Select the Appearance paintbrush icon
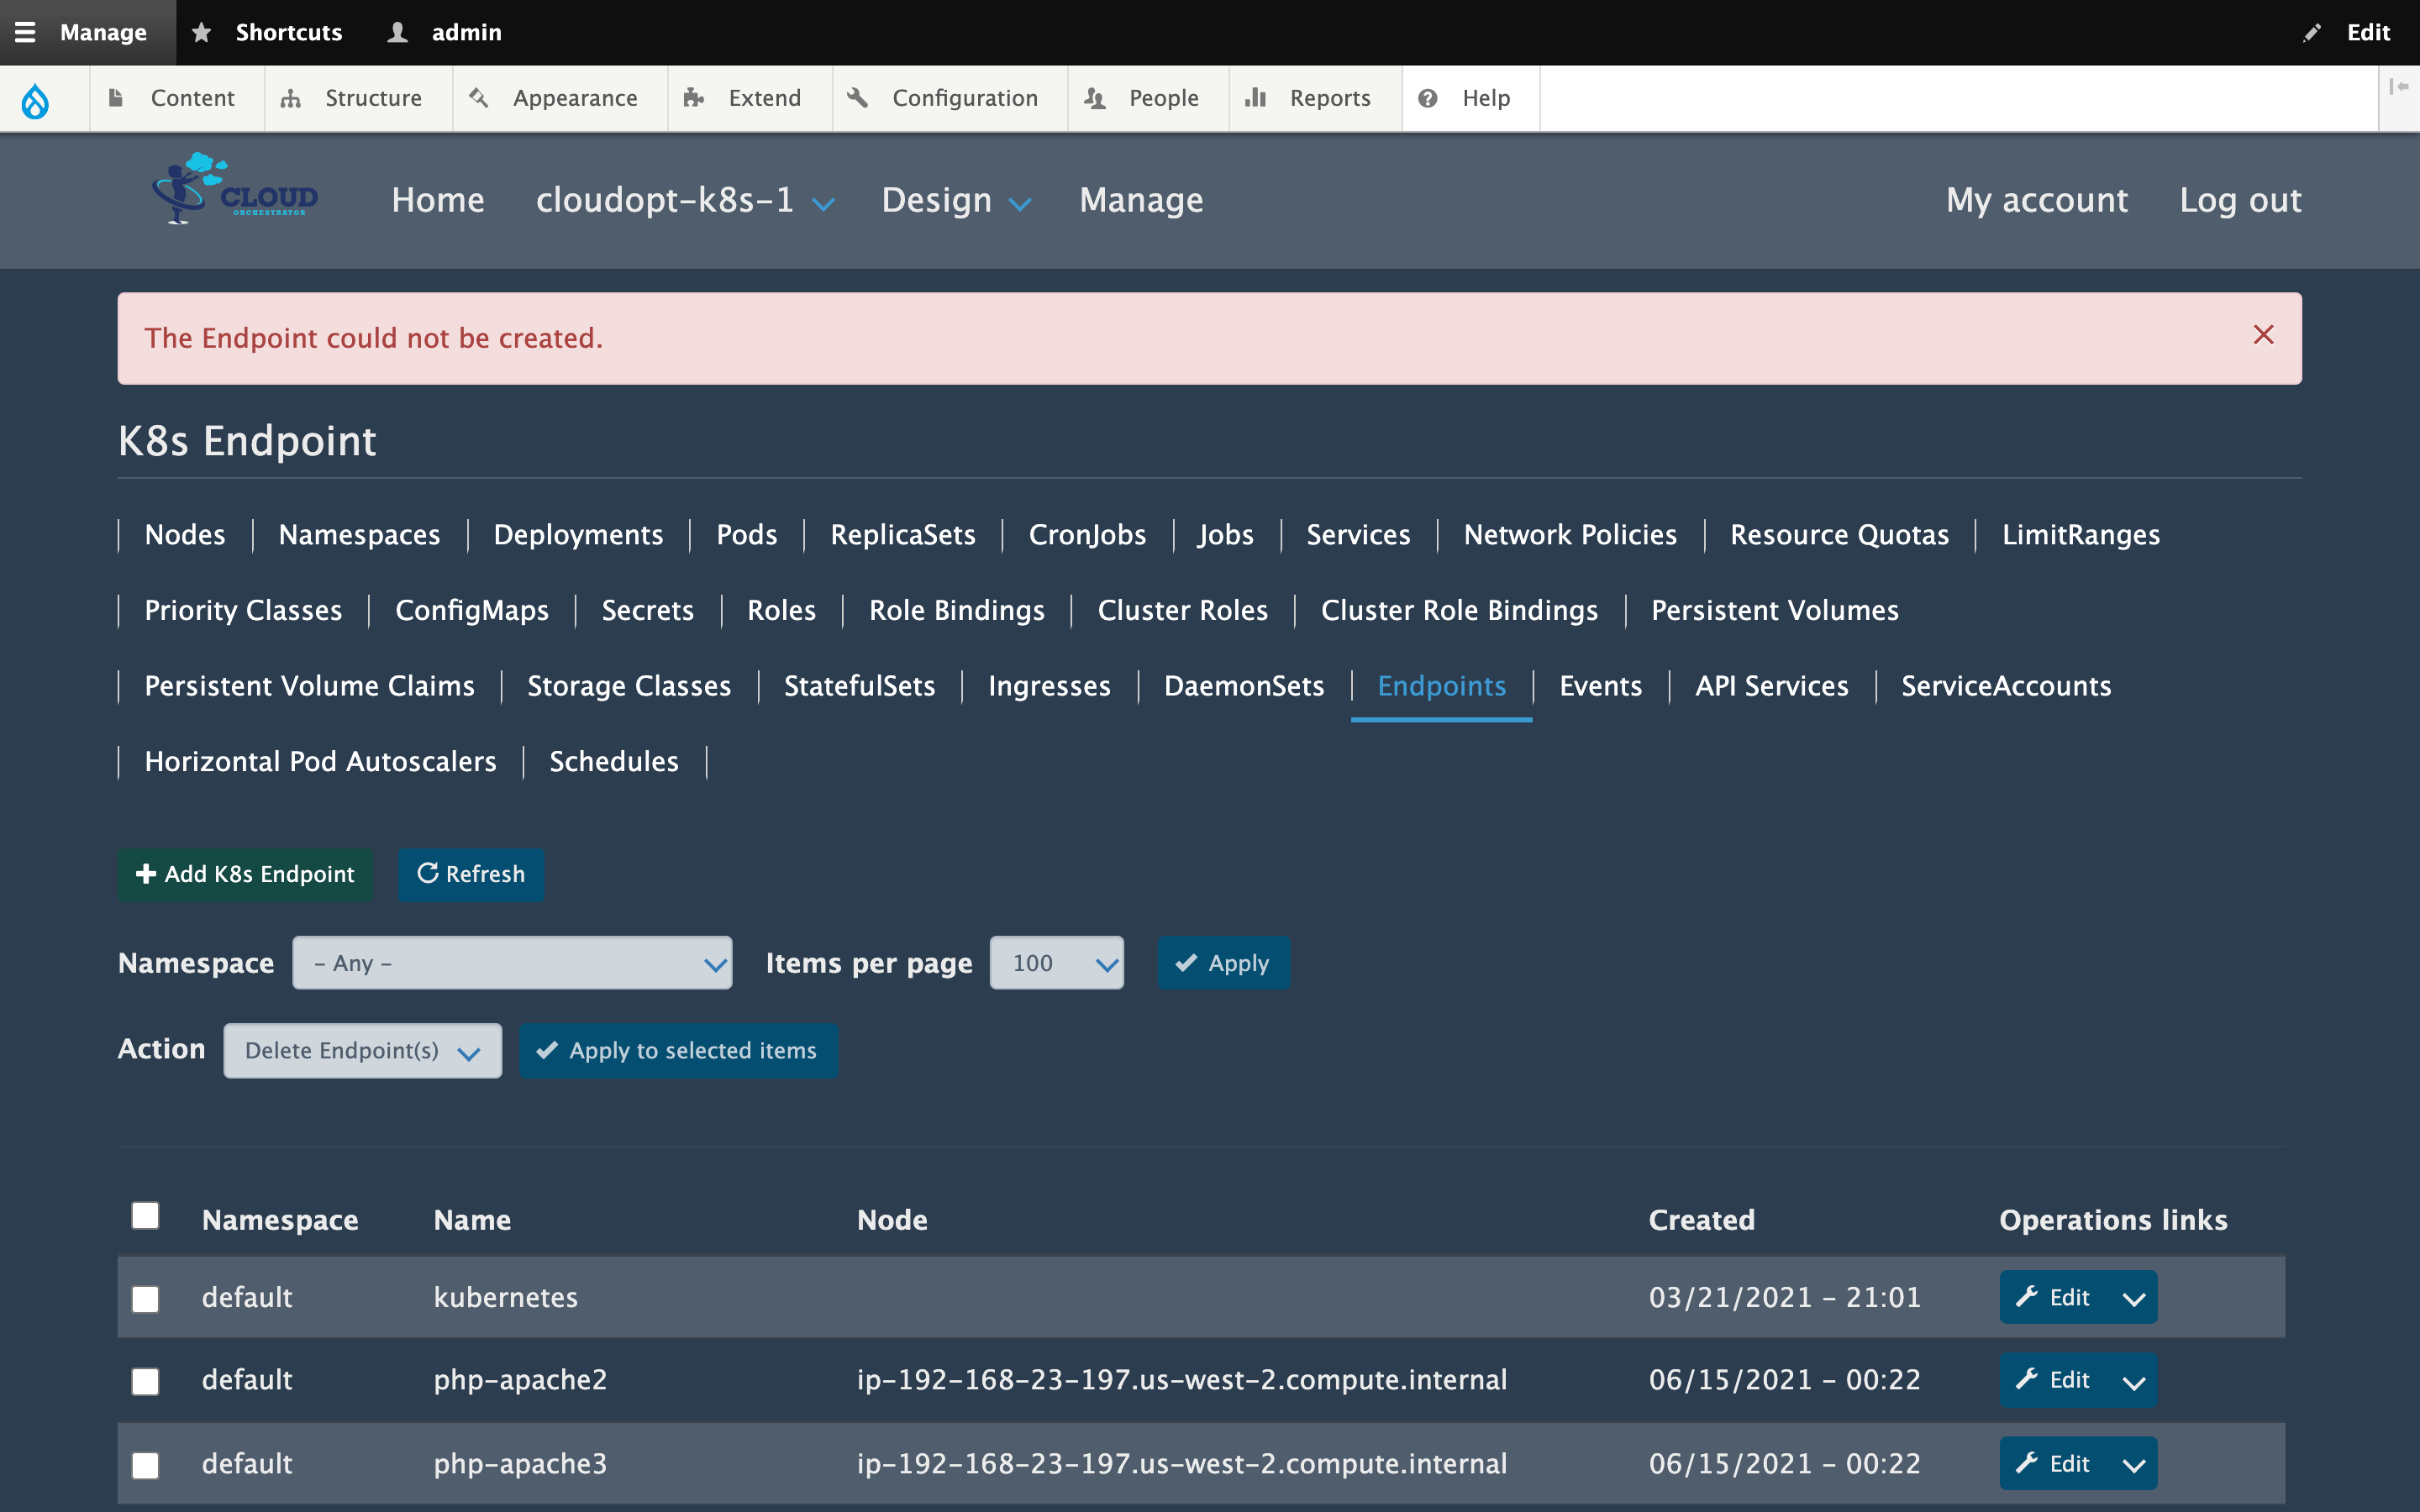The height and width of the screenshot is (1512, 2420). tap(479, 98)
